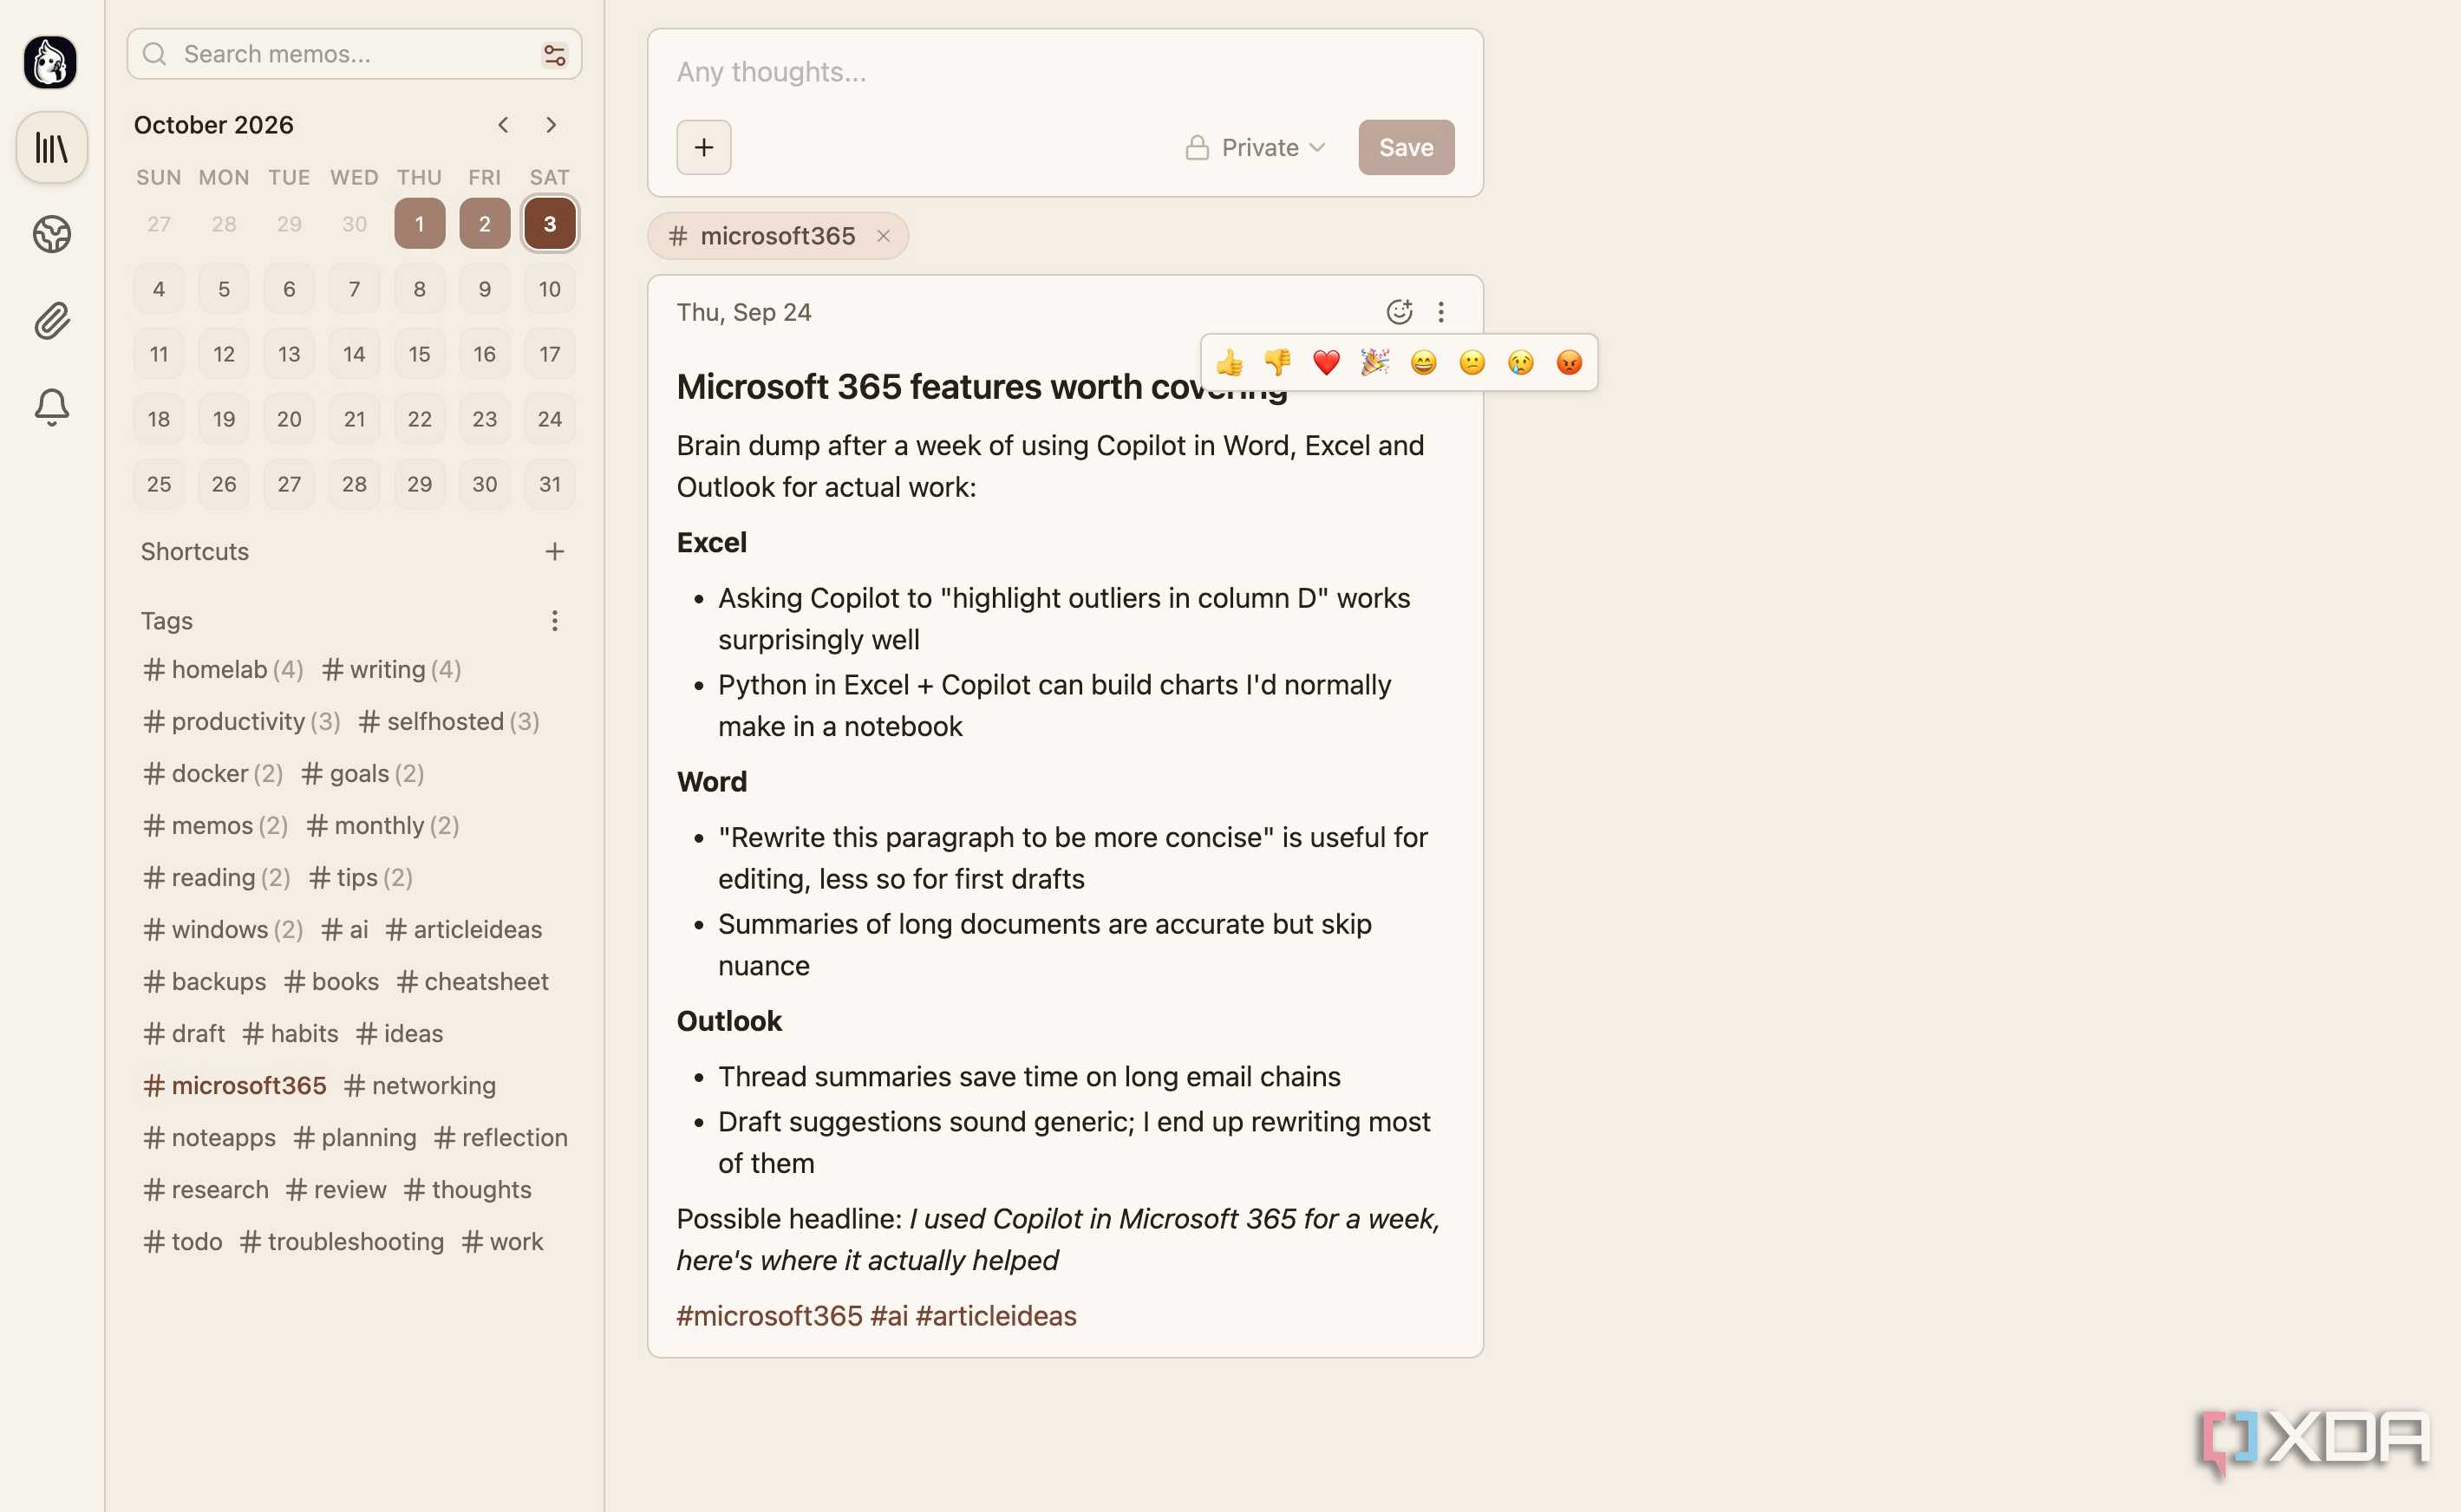Open the notifications bell icon
2461x1512 pixels.
(51, 407)
